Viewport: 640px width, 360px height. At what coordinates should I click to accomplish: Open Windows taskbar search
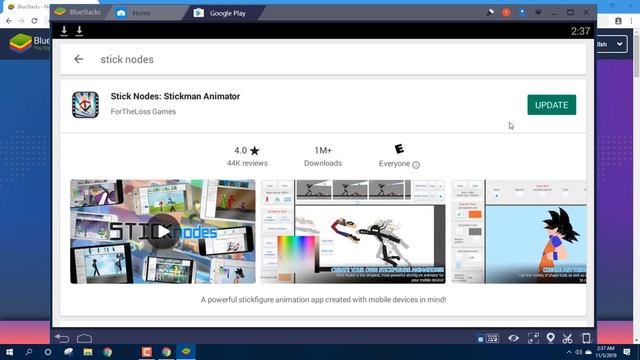tap(29, 352)
